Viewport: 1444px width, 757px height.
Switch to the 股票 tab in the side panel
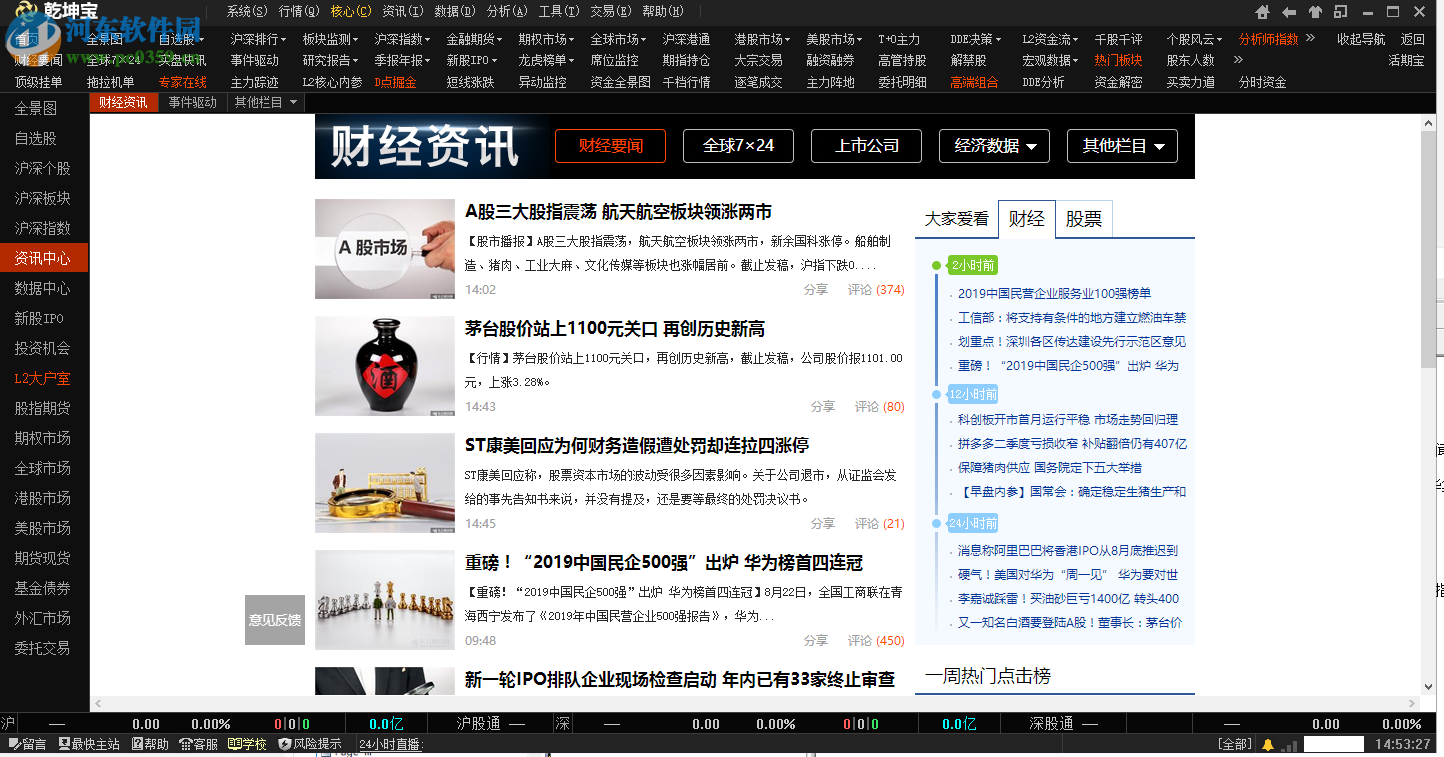(1084, 219)
